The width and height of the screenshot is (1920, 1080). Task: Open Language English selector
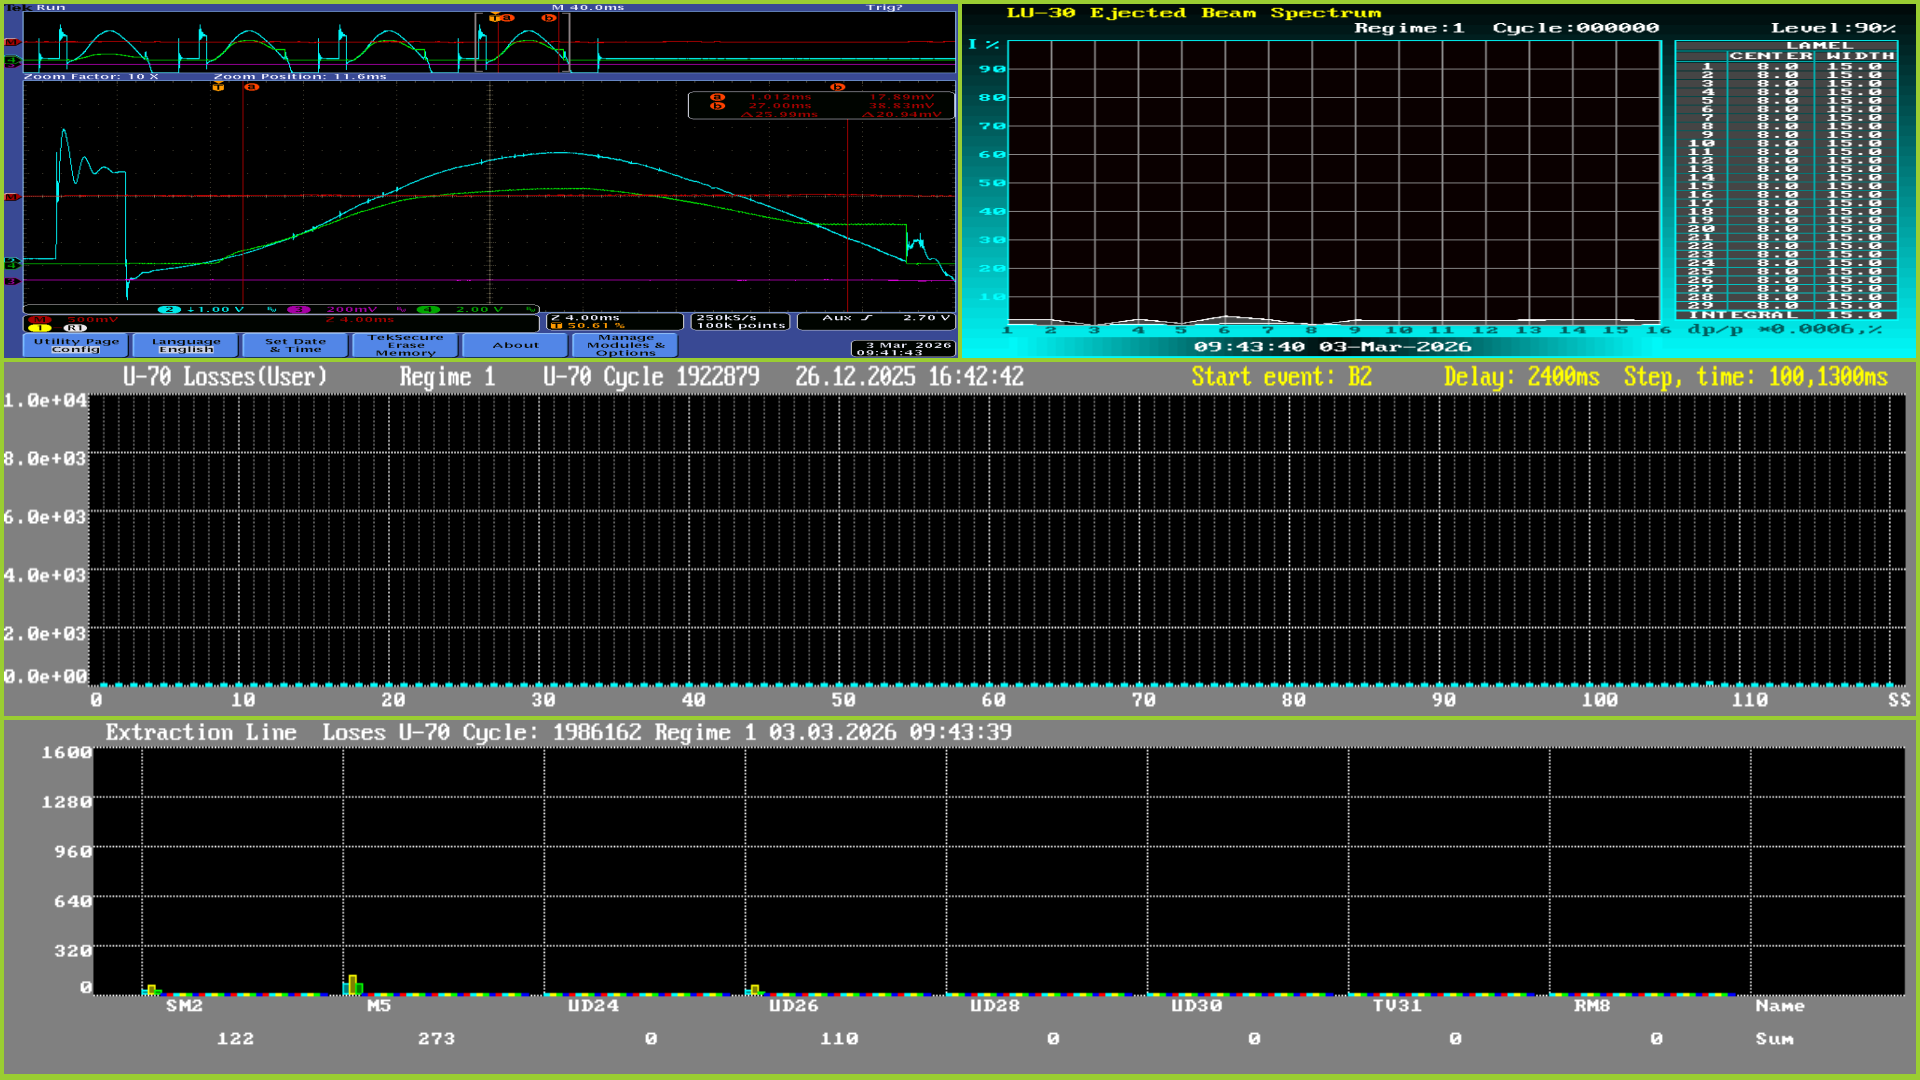[x=186, y=345]
